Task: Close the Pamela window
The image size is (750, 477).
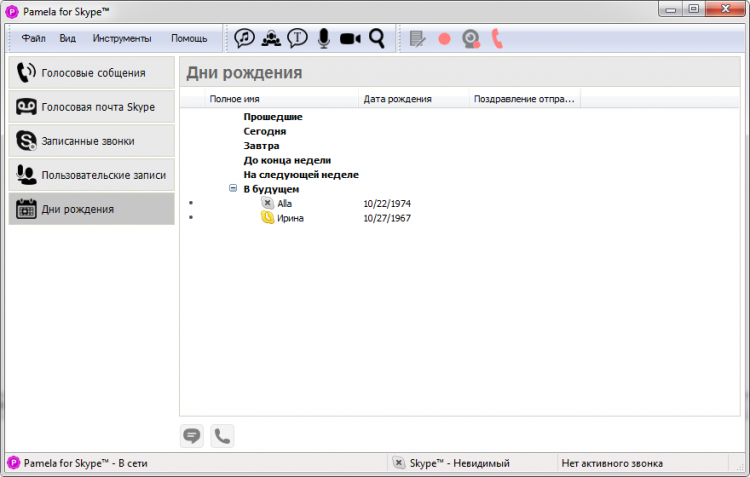Action: pyautogui.click(x=726, y=9)
